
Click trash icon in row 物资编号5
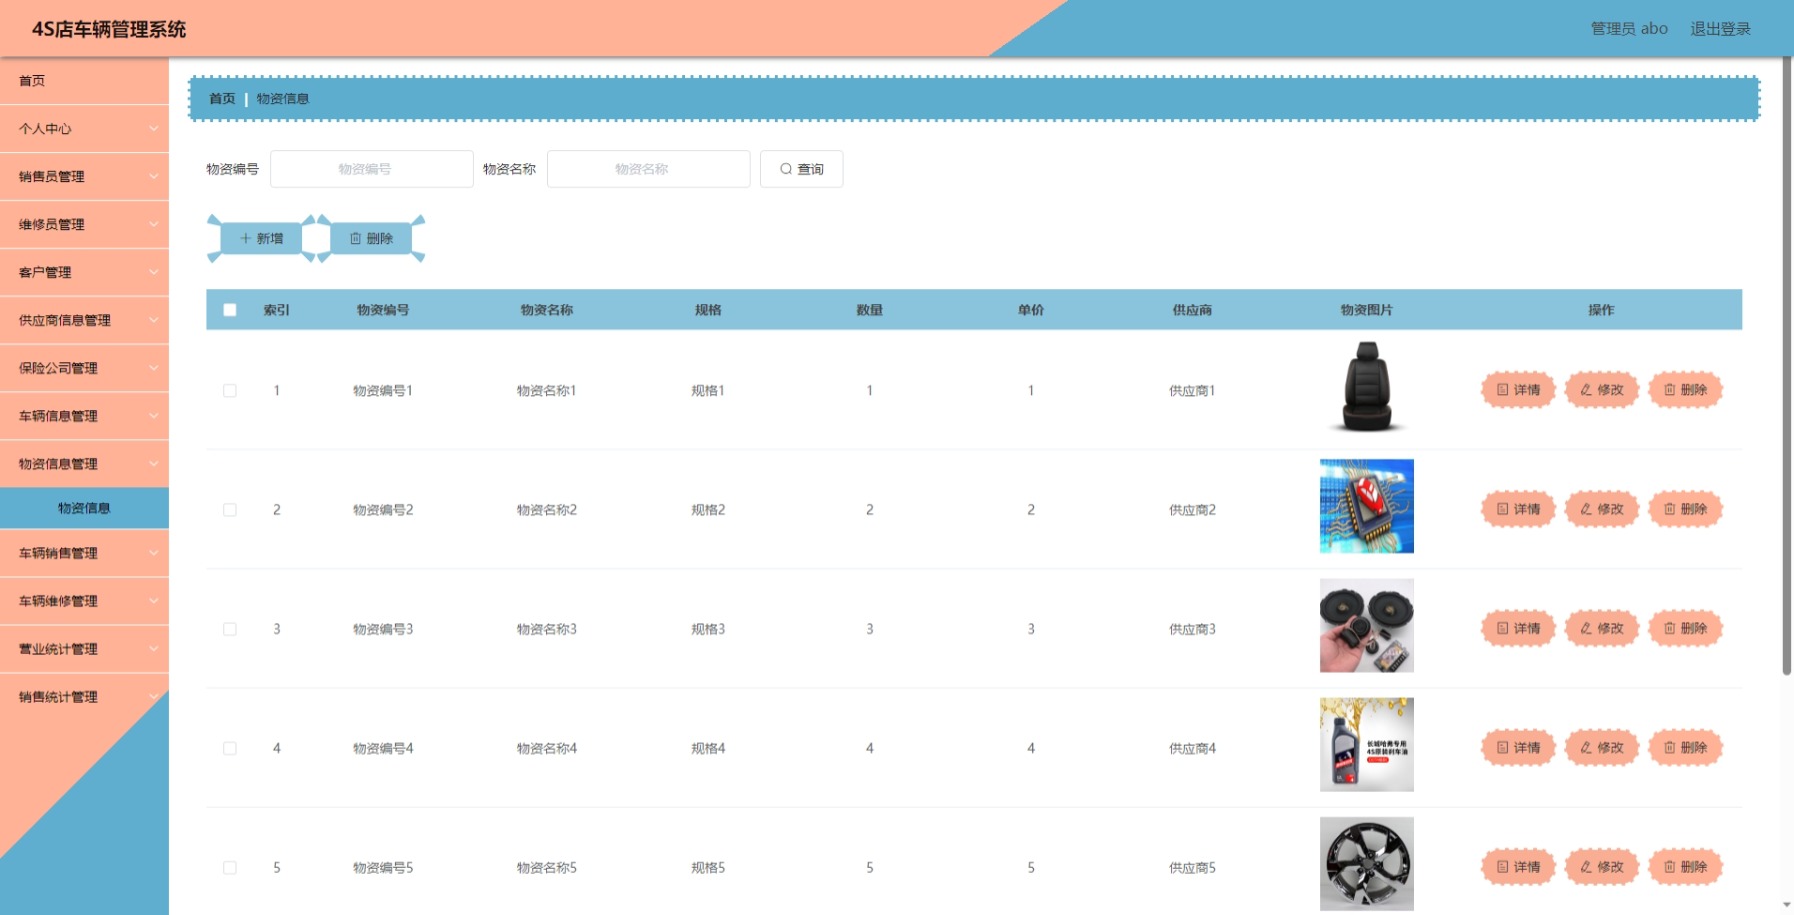click(1669, 867)
